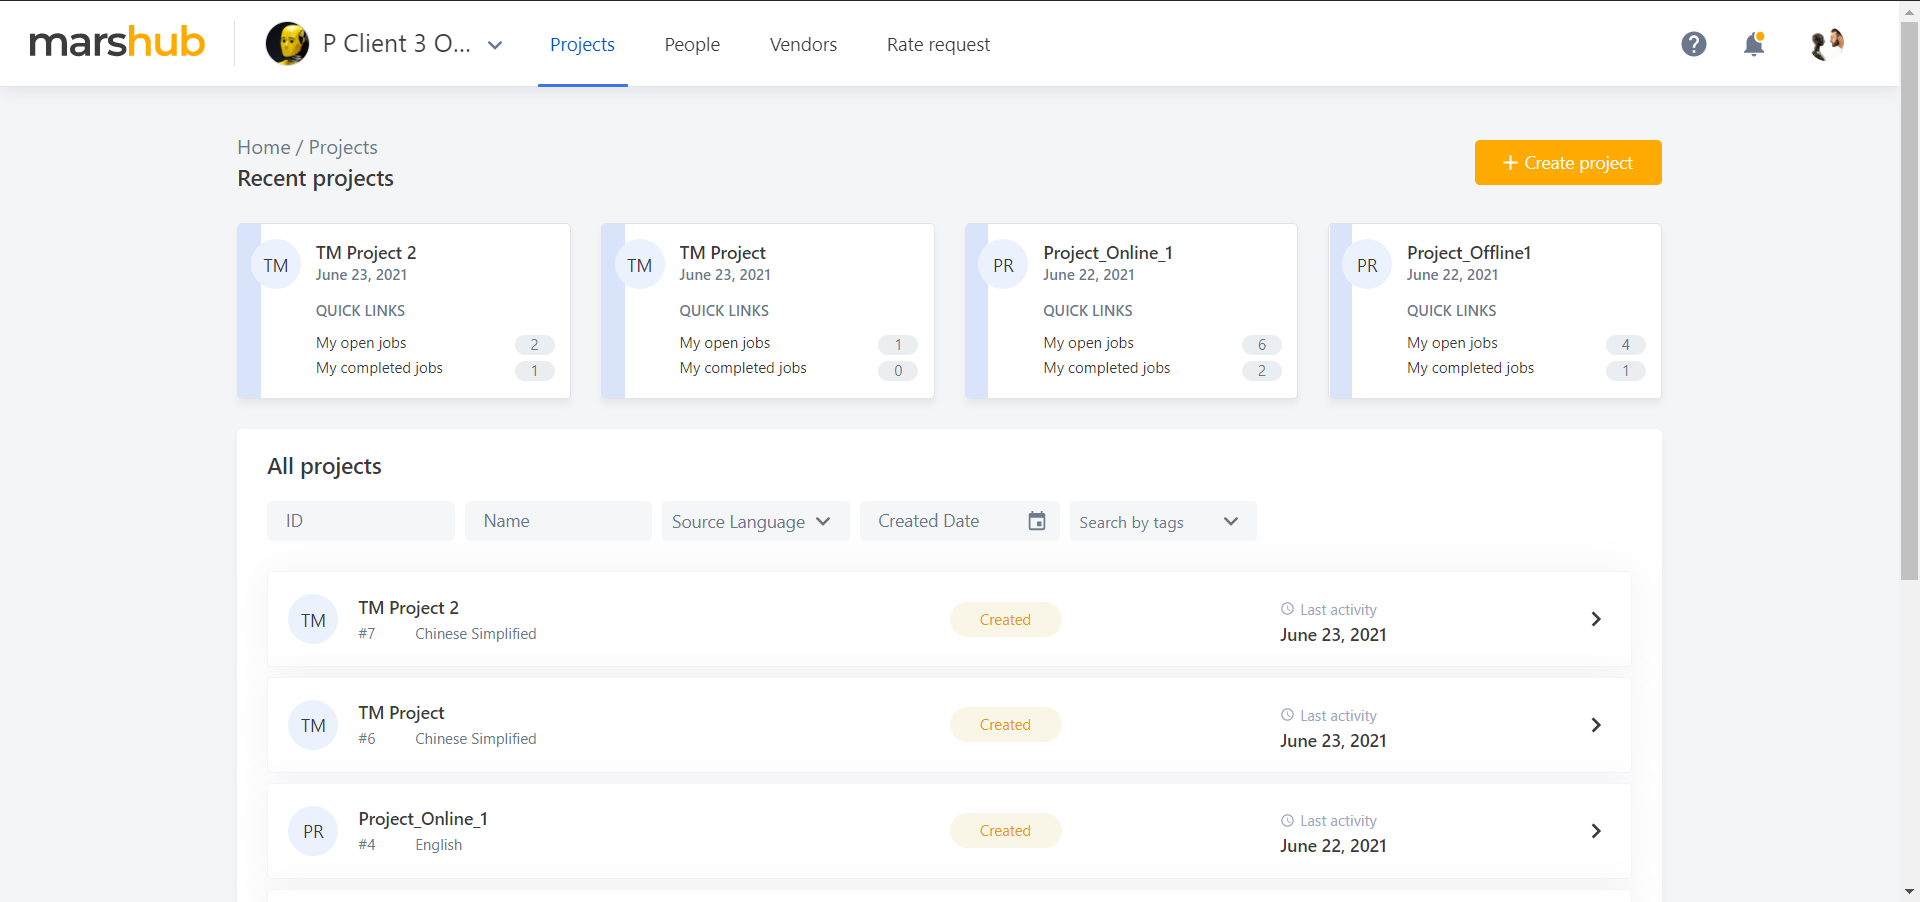Click the PR avatar in project #4 row

313,831
